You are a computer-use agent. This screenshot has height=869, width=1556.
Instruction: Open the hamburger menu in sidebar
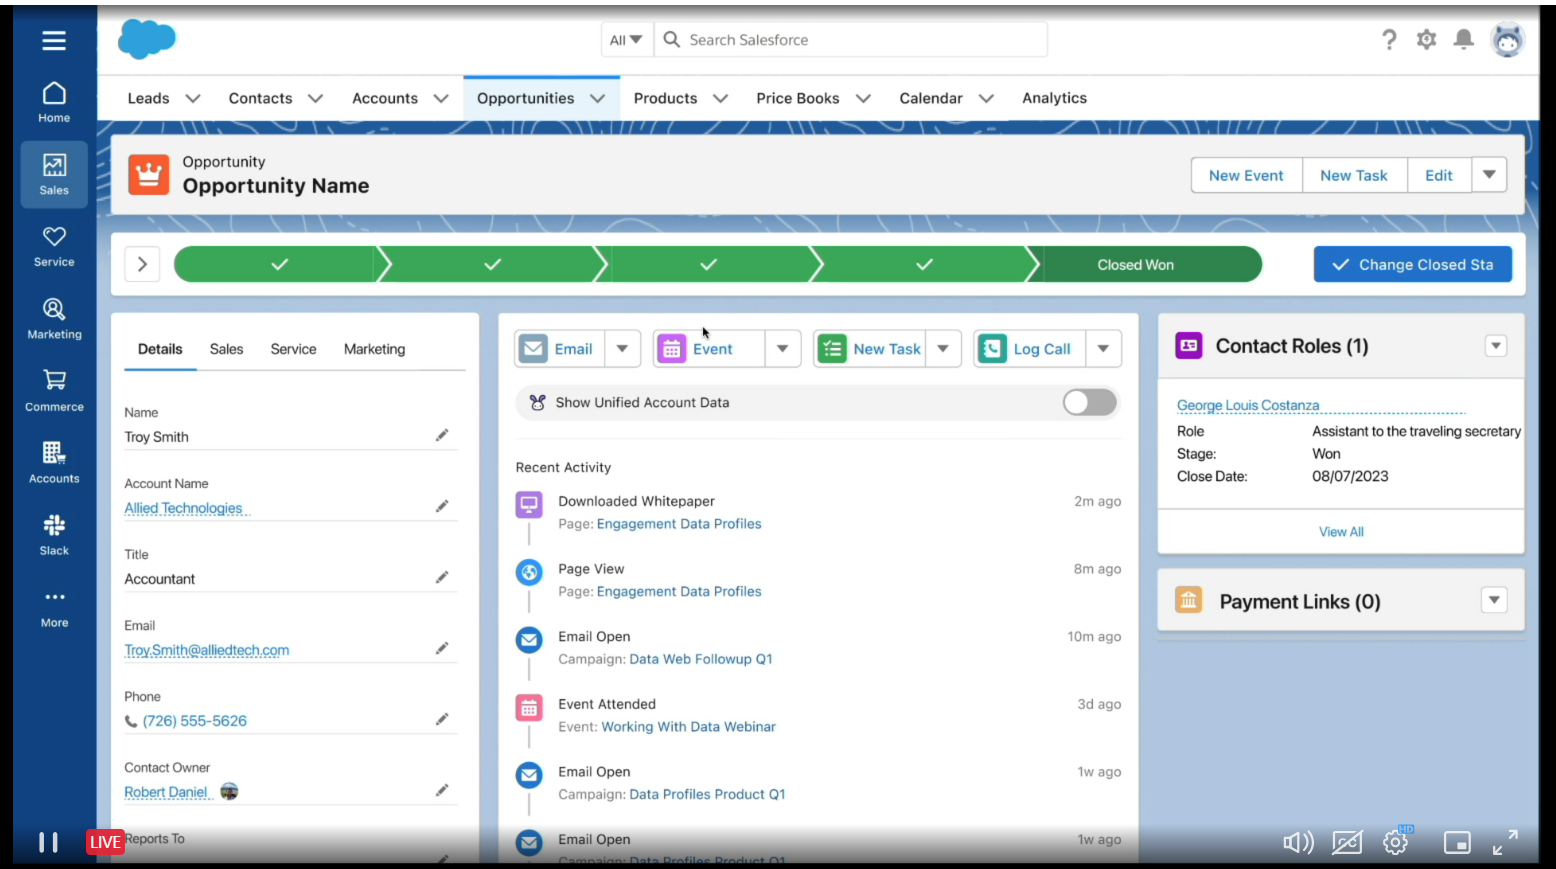[x=54, y=40]
